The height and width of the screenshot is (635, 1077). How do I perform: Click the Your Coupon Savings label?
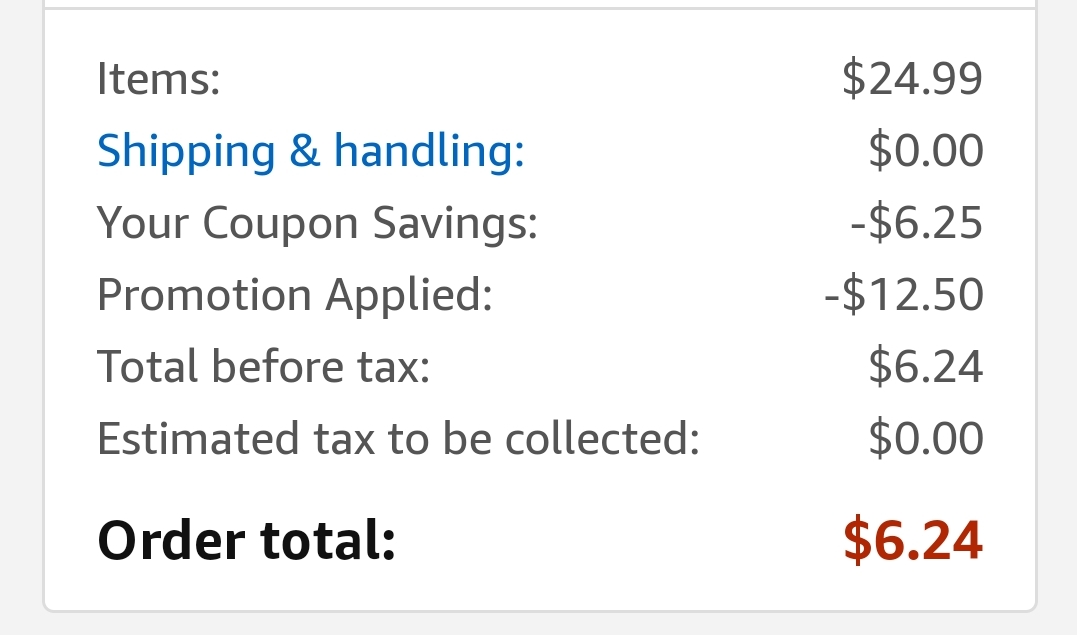click(317, 223)
